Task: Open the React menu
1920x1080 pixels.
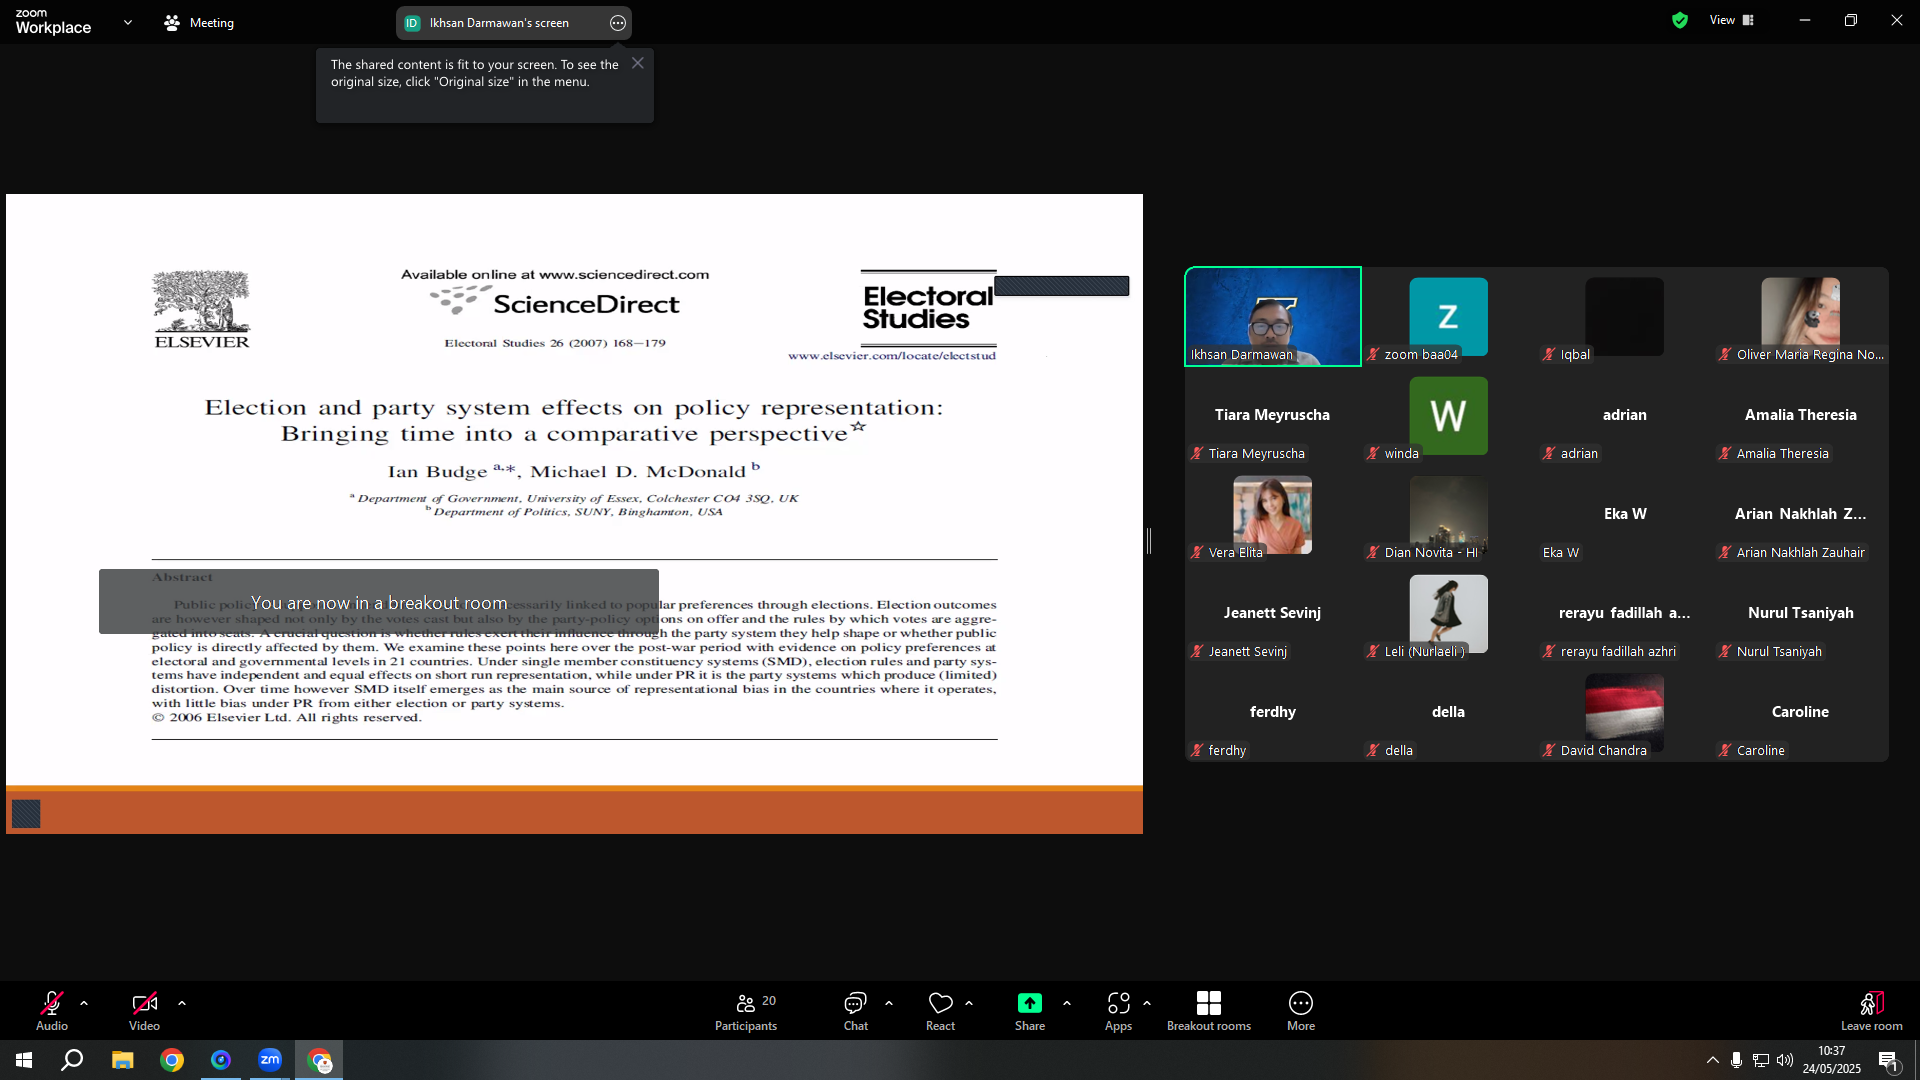Action: click(x=940, y=1011)
